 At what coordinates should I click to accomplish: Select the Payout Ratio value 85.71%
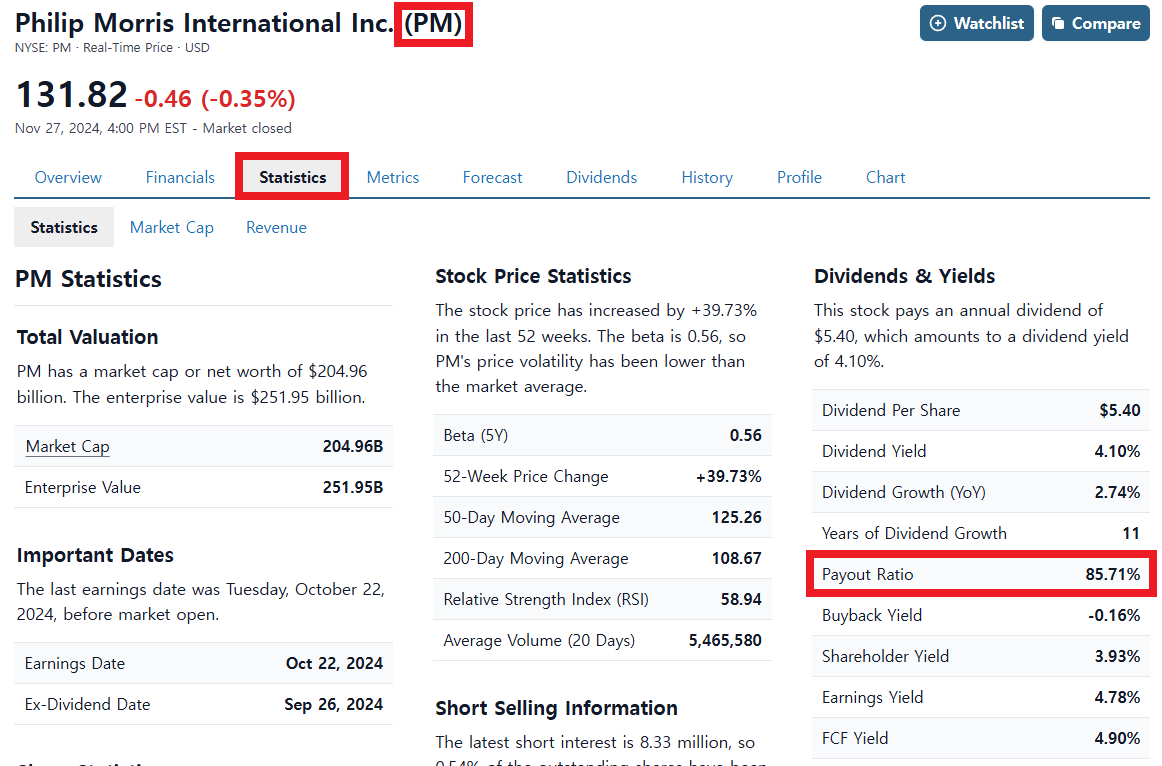tap(1113, 574)
